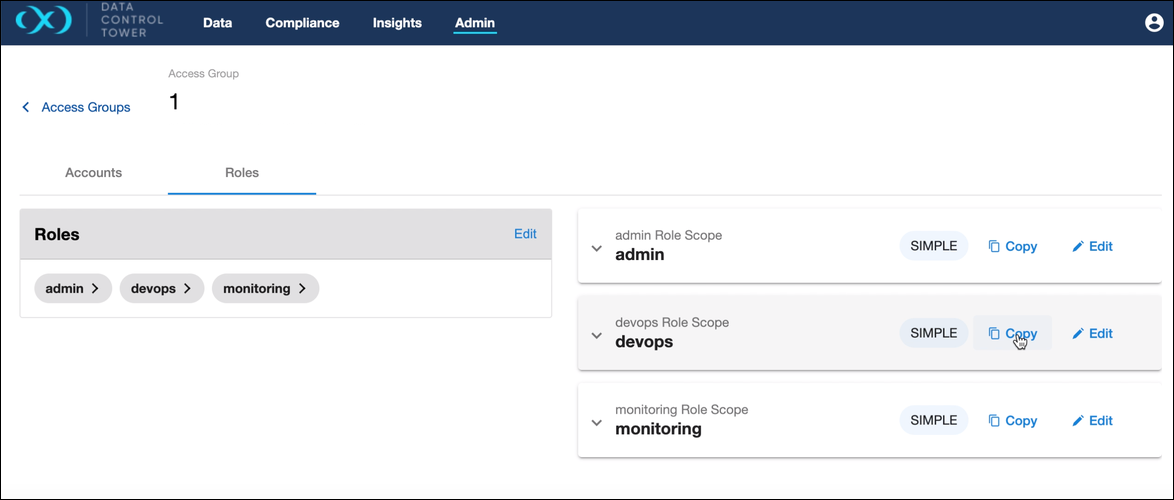Select the monitoring role chip
Screen dimensions: 1174x500
(265, 289)
